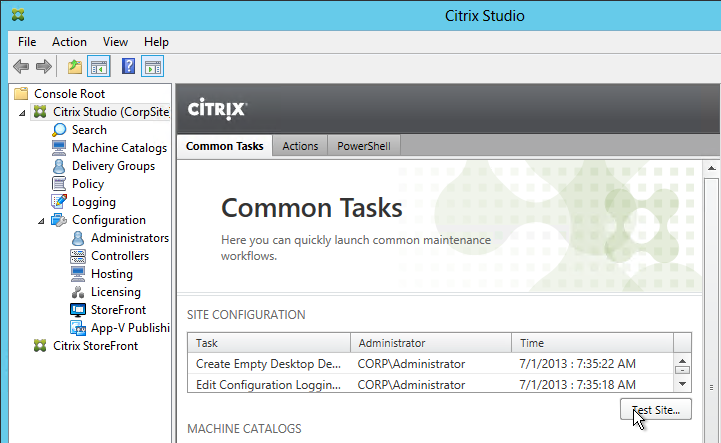Click the Configuration node icon
The image size is (721, 443).
pyautogui.click(x=59, y=220)
